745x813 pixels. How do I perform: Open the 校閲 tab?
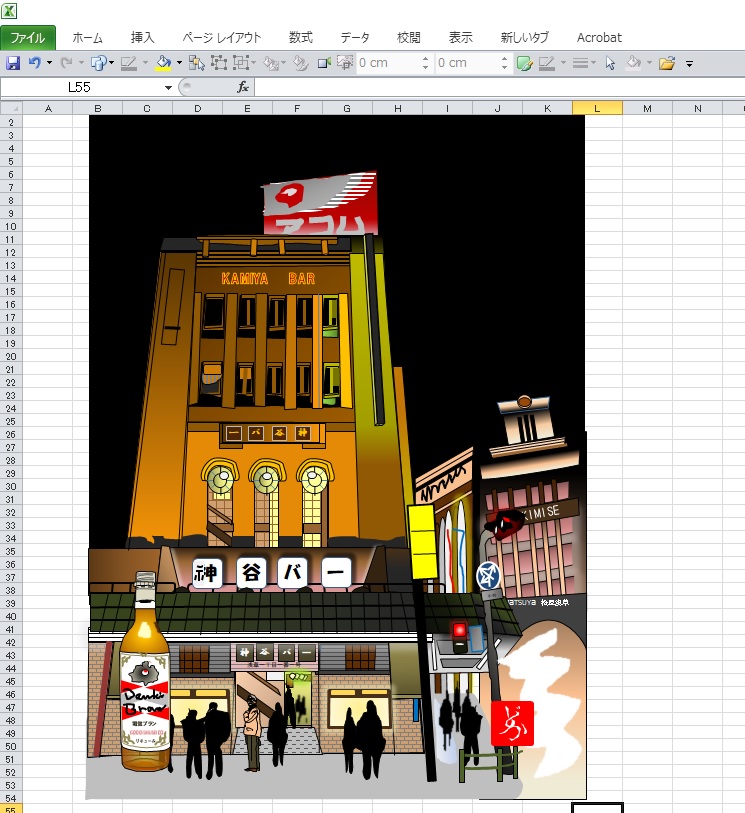click(409, 38)
